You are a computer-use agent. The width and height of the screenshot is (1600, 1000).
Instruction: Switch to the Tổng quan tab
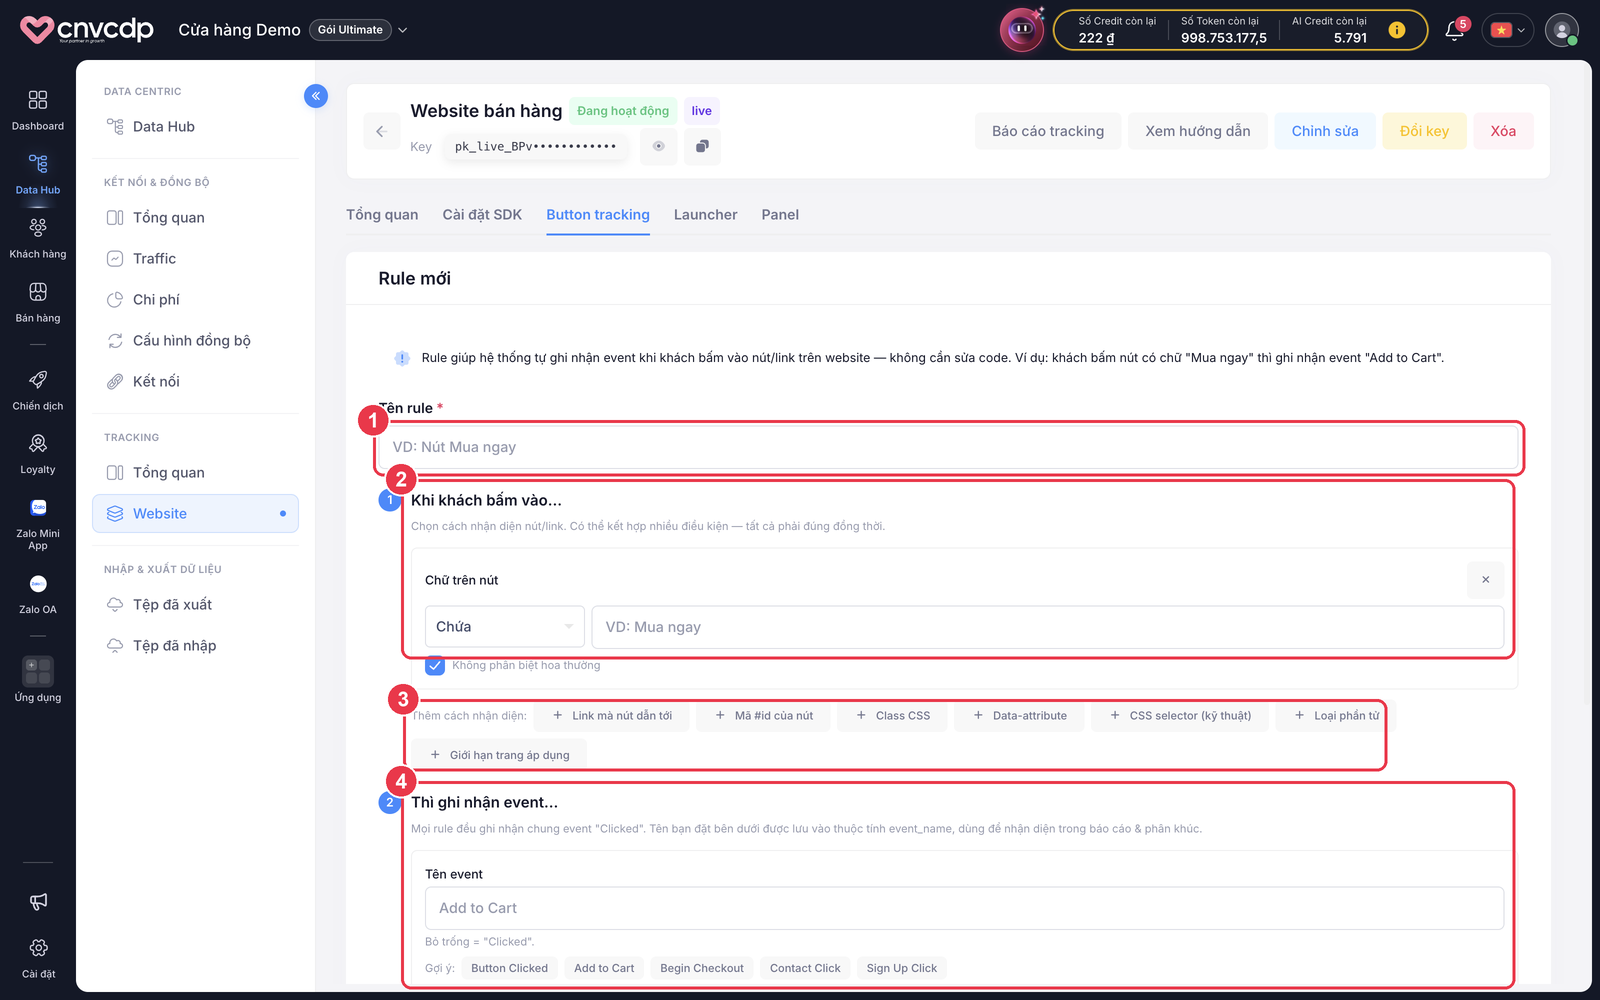tap(382, 215)
